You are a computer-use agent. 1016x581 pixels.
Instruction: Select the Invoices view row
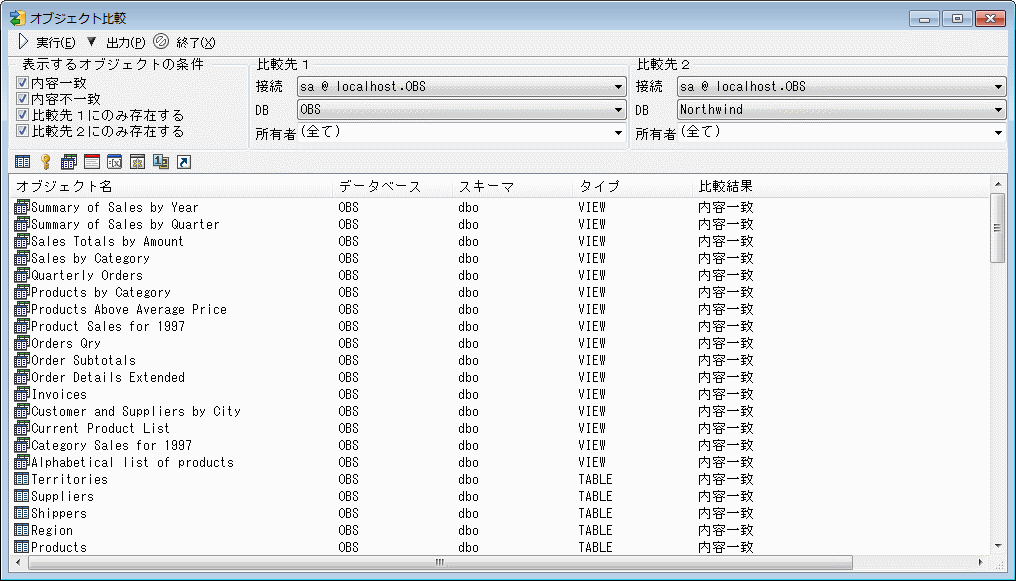(x=59, y=394)
